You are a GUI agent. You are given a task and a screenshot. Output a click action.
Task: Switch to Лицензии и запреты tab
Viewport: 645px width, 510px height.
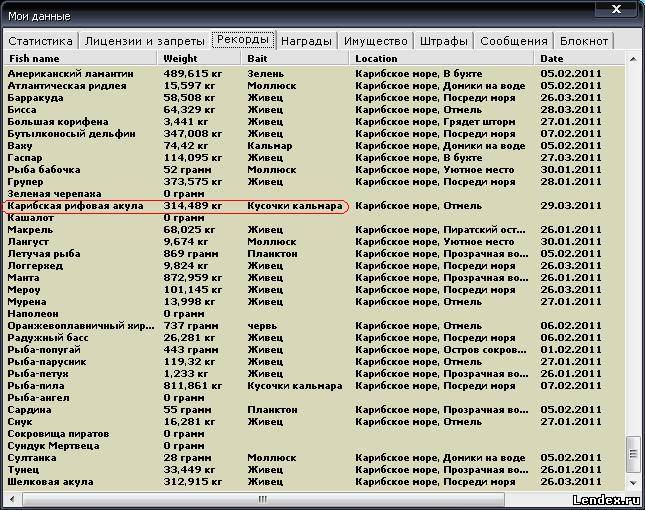[x=144, y=41]
